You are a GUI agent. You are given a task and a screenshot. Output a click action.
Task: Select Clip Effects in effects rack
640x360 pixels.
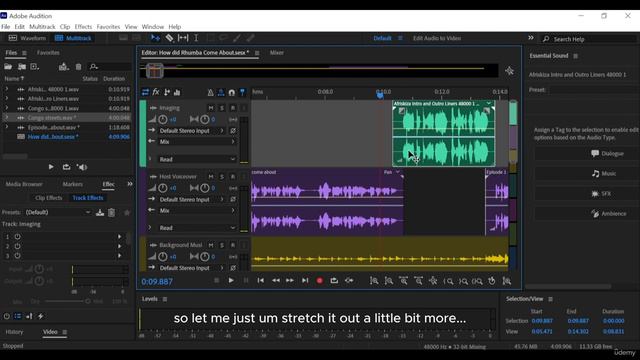(x=49, y=198)
